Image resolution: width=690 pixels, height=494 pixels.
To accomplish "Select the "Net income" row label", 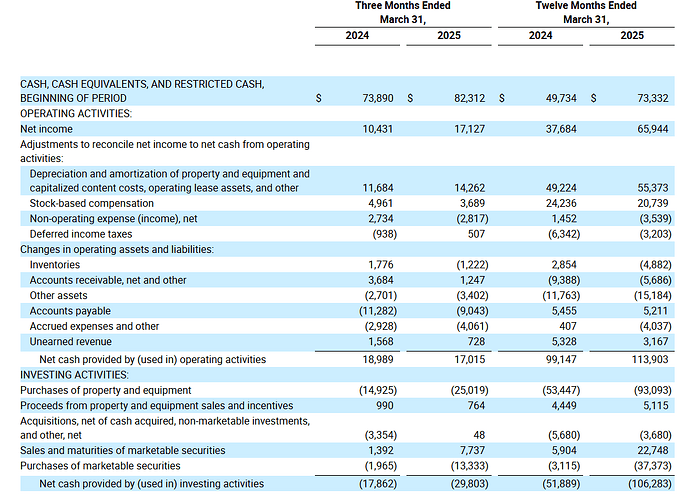I will click(48, 129).
